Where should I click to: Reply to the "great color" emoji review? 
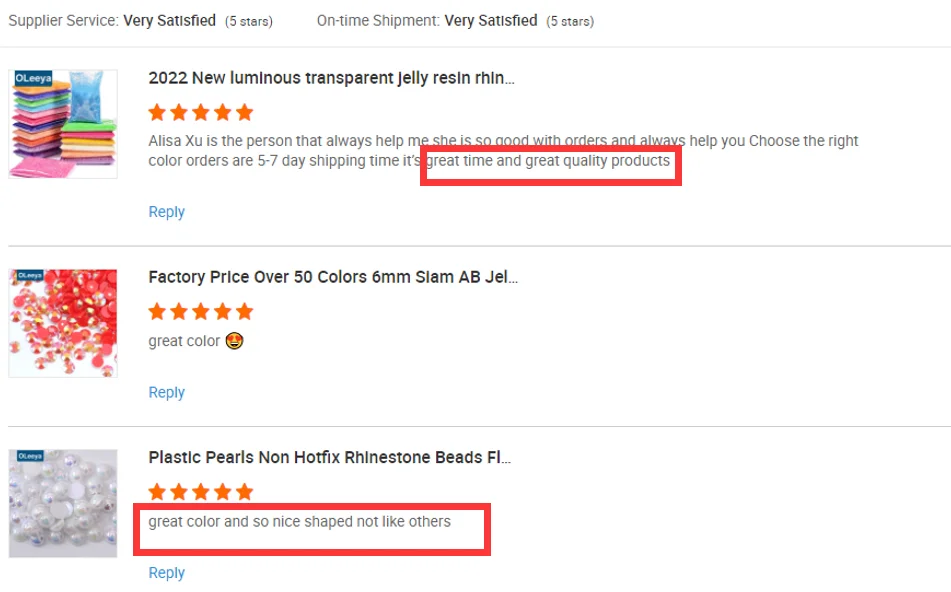click(166, 392)
